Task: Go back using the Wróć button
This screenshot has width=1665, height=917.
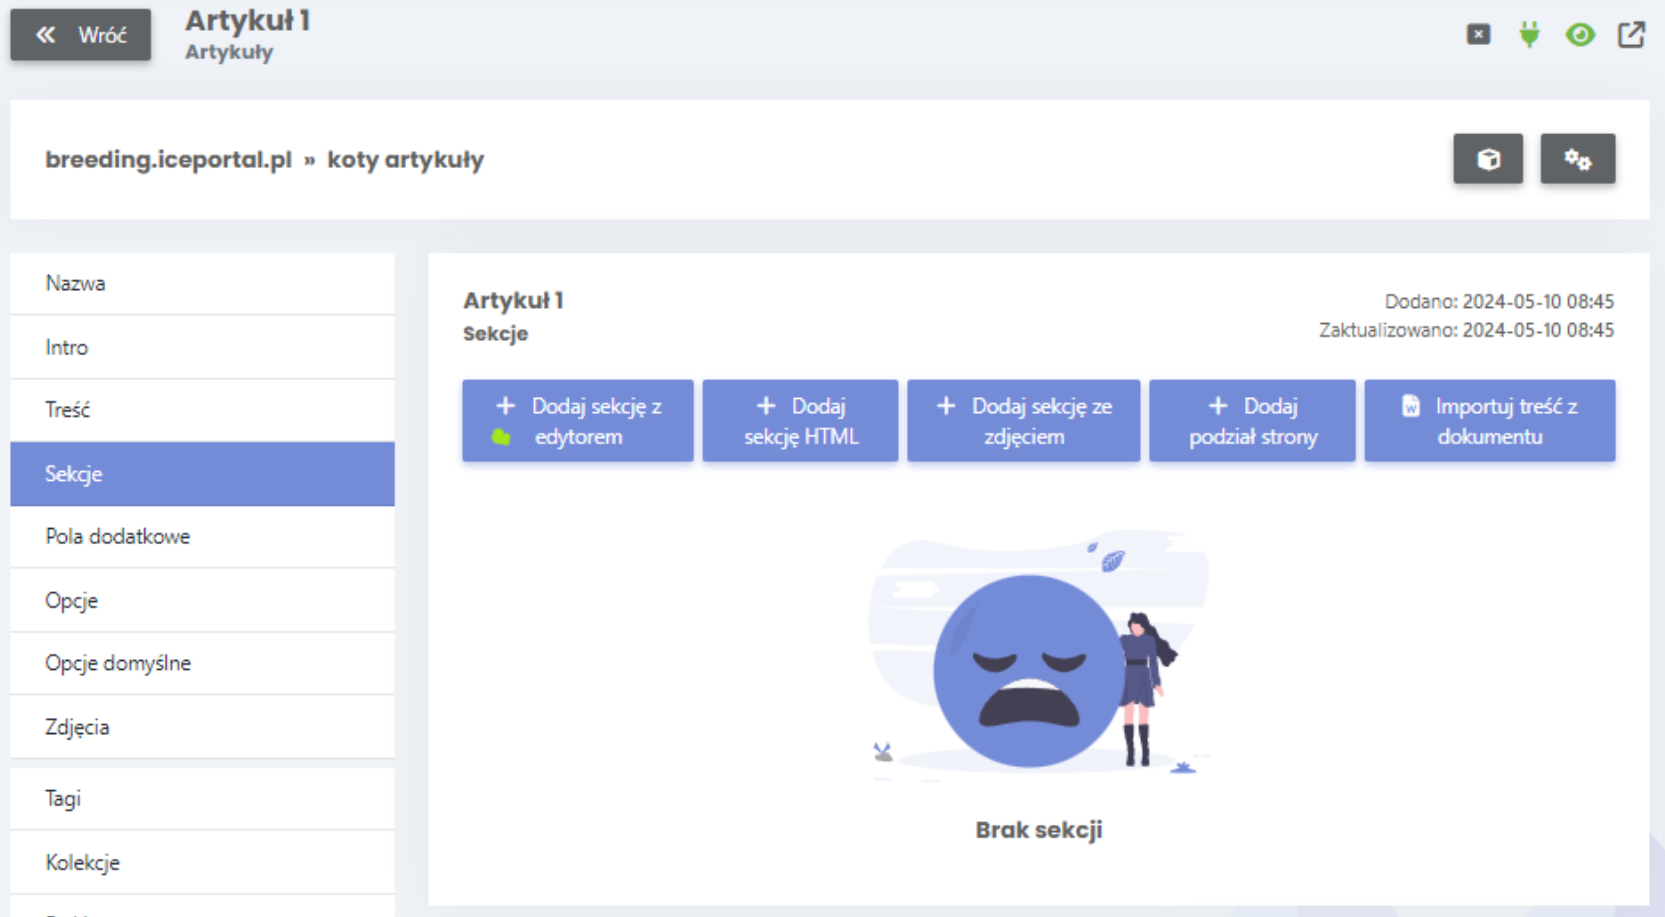Action: tap(81, 35)
